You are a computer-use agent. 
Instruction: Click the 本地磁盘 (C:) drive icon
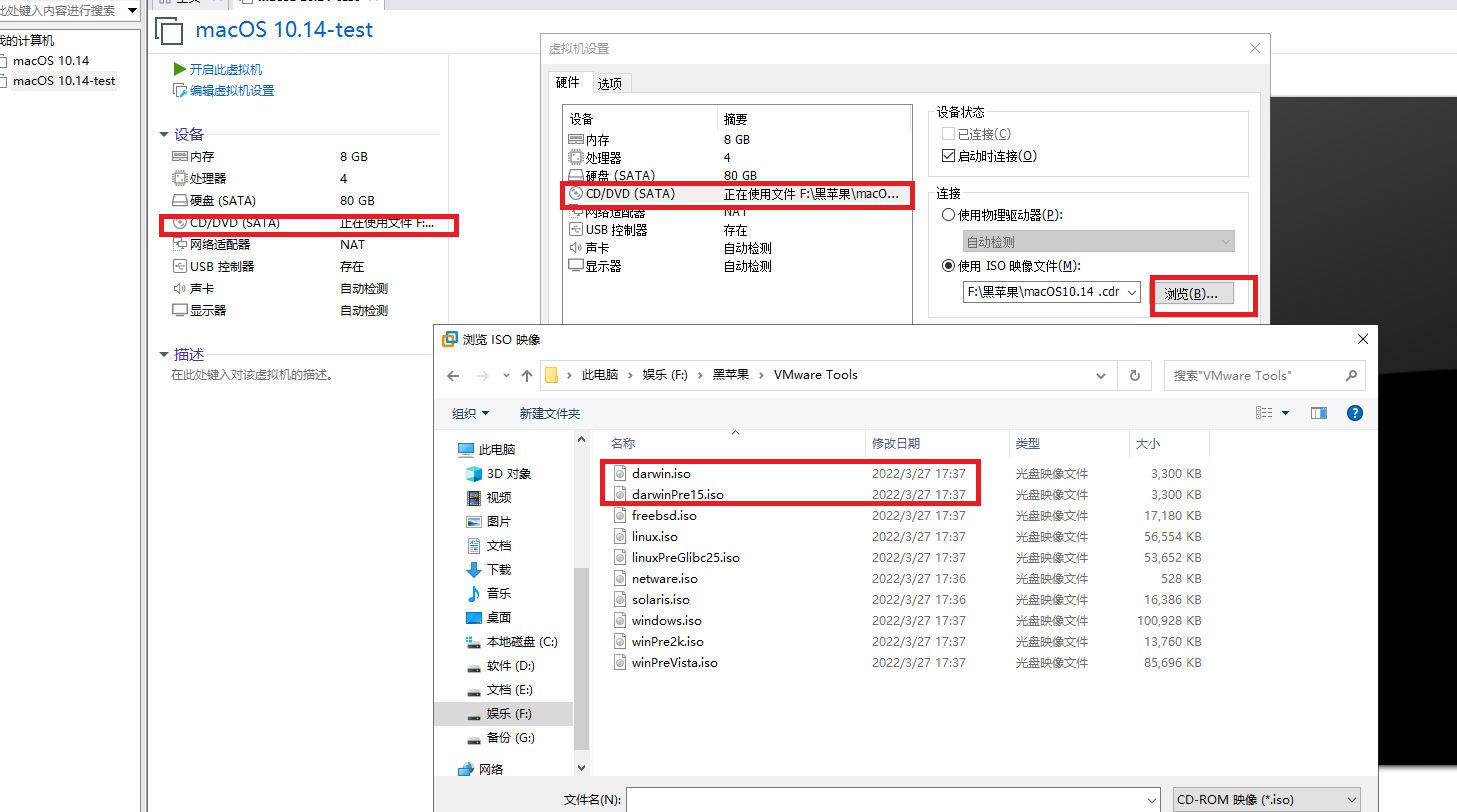coord(474,641)
